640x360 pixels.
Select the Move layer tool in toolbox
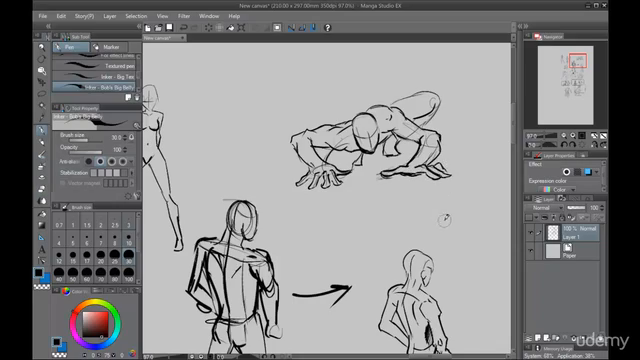[42, 82]
